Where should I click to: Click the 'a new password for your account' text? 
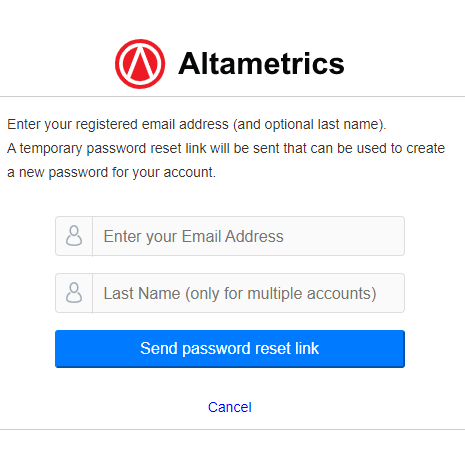pos(111,173)
